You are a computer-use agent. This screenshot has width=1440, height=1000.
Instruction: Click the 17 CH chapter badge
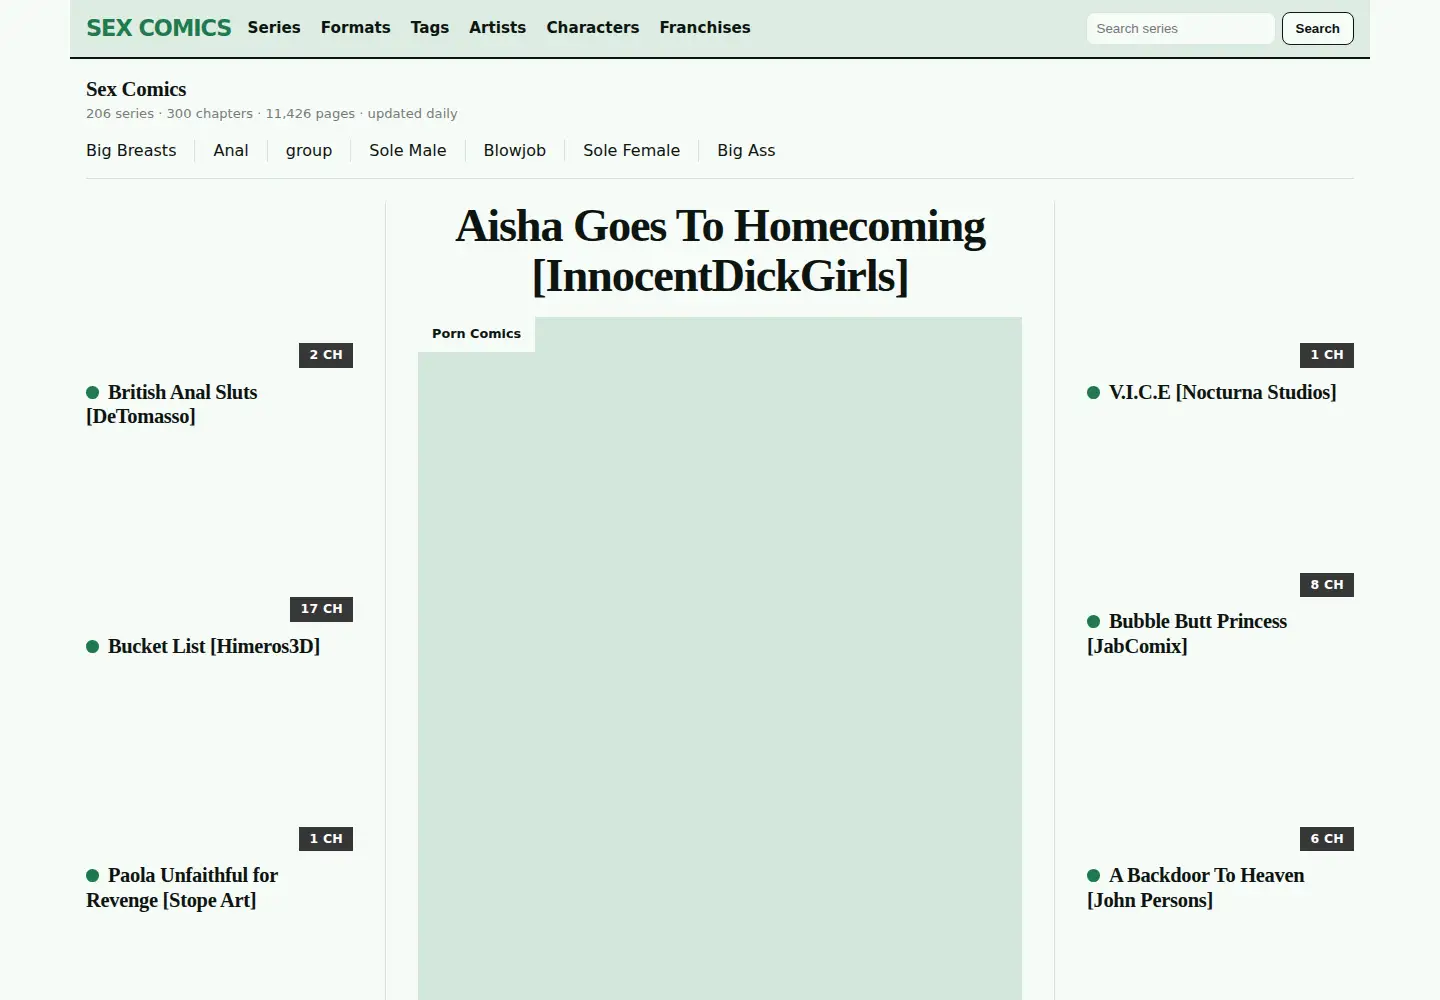(x=321, y=609)
